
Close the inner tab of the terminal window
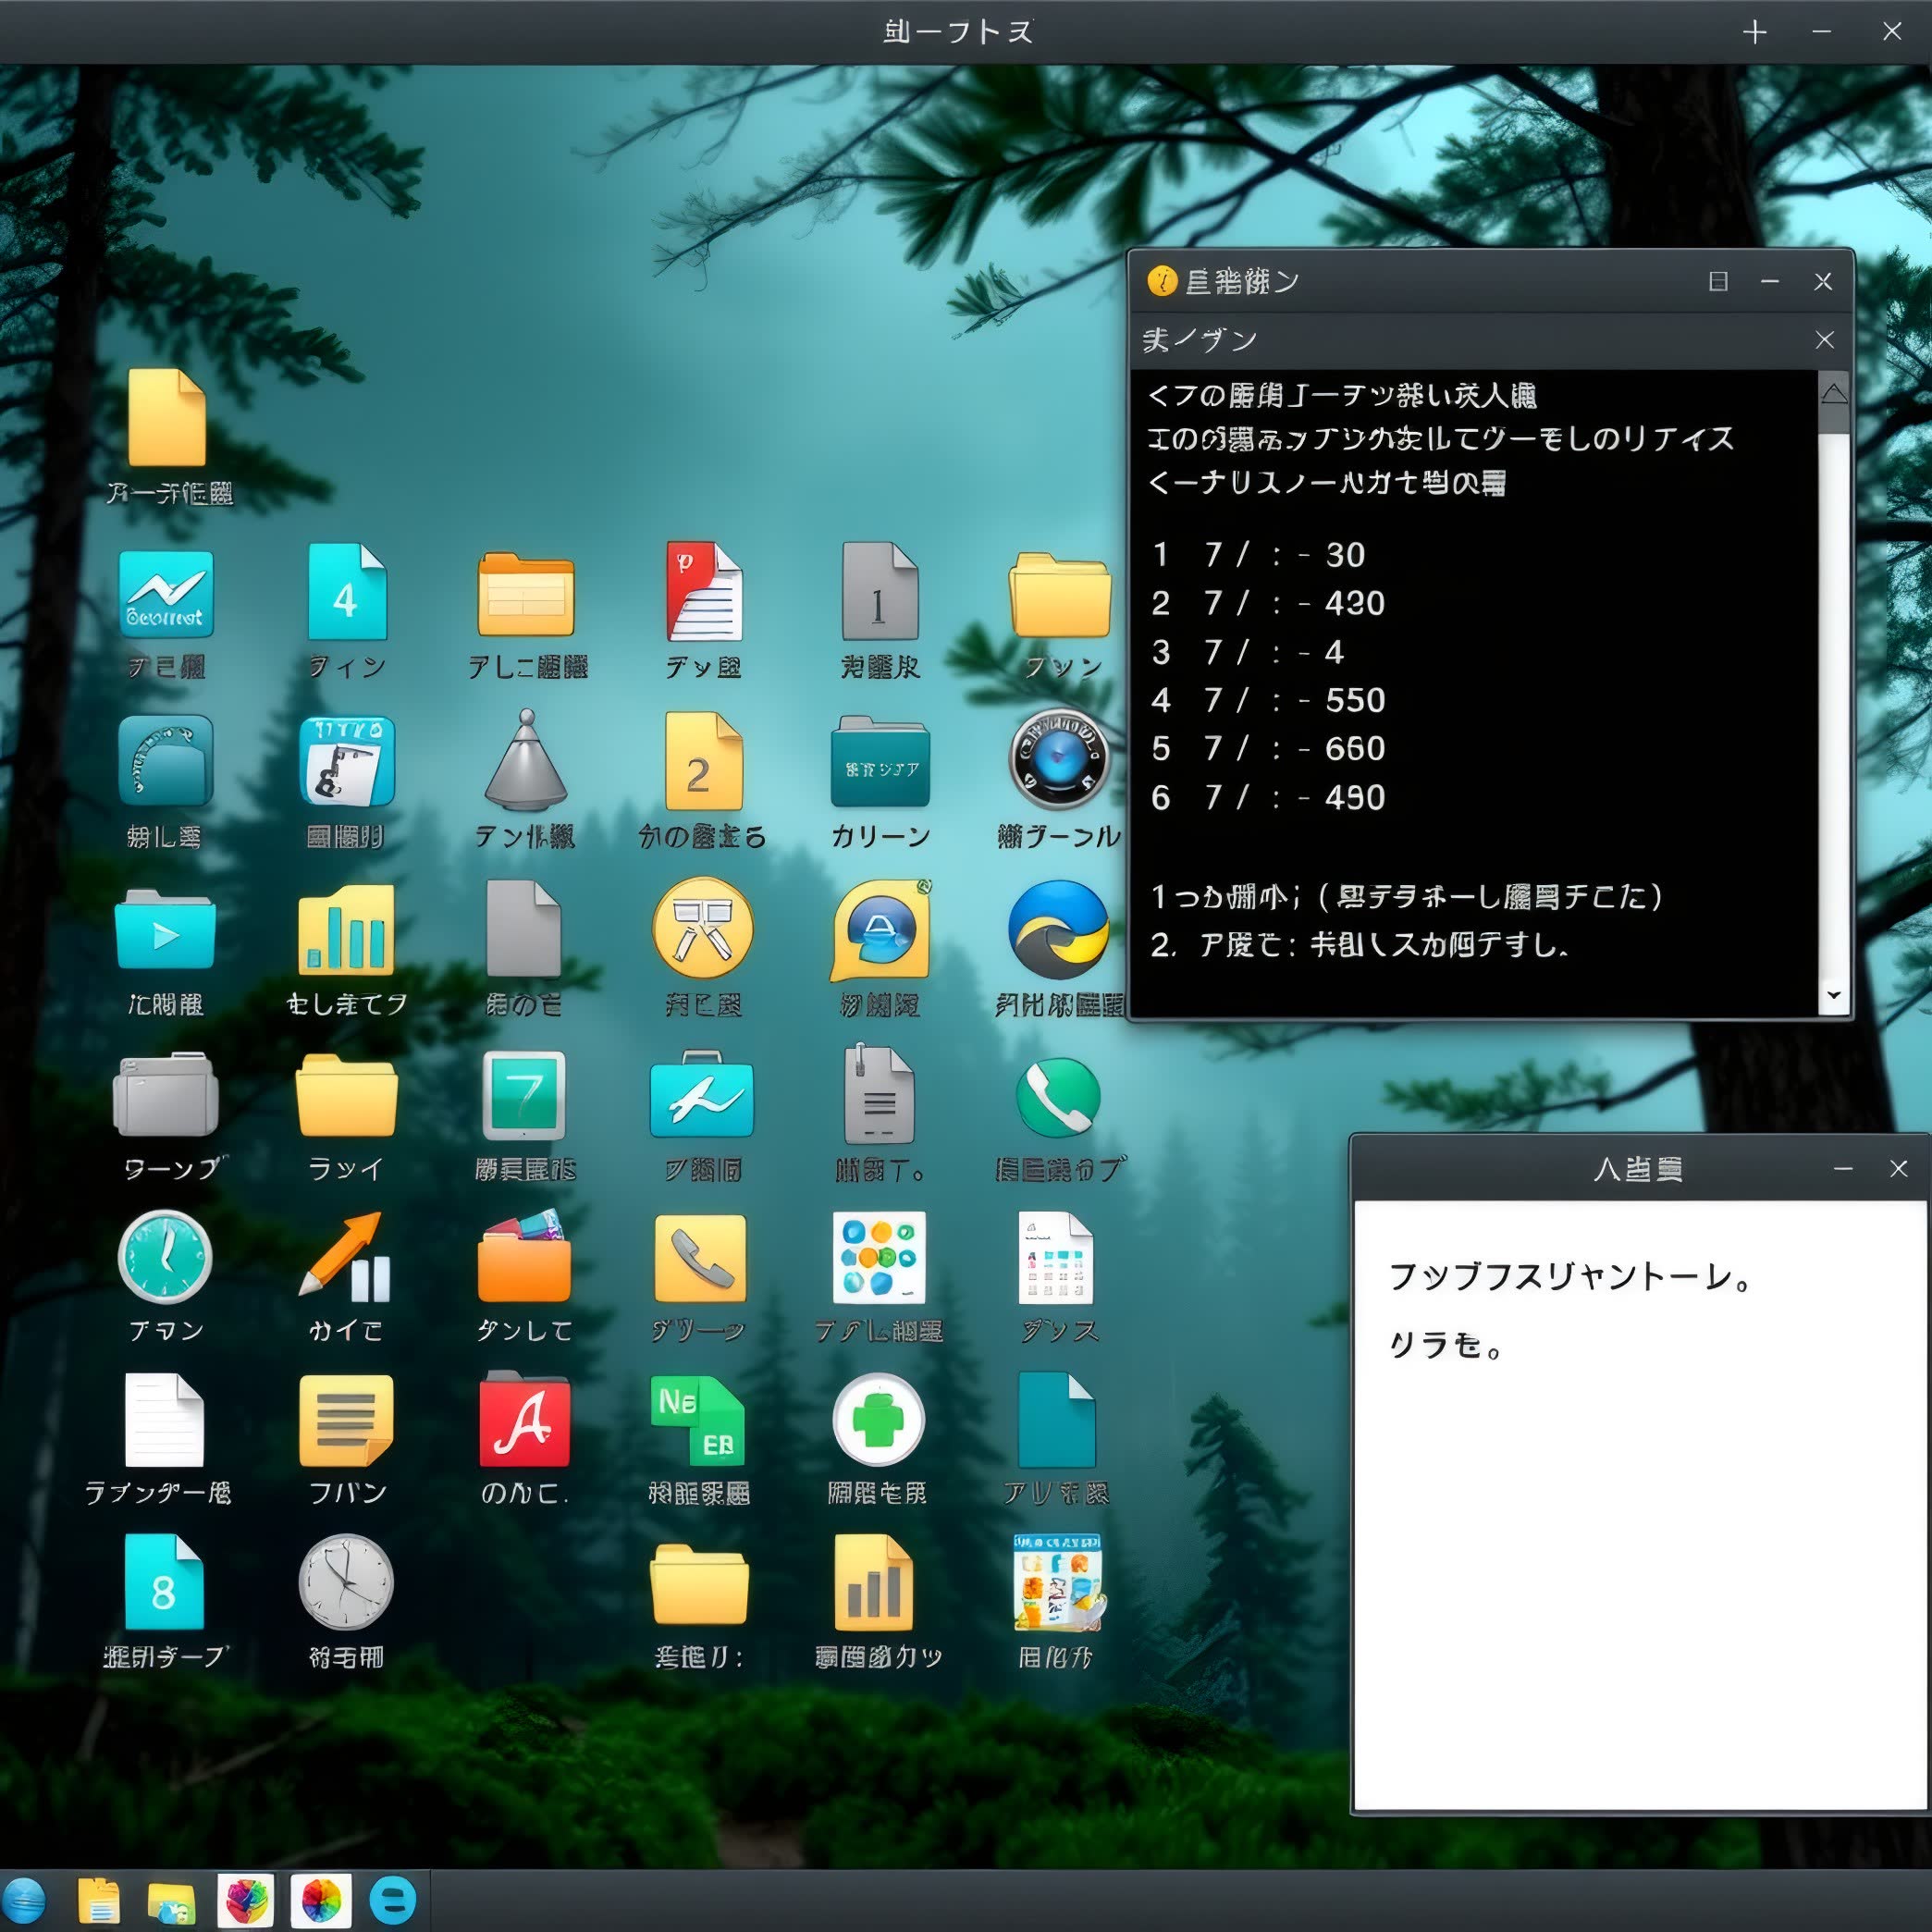tap(1824, 340)
